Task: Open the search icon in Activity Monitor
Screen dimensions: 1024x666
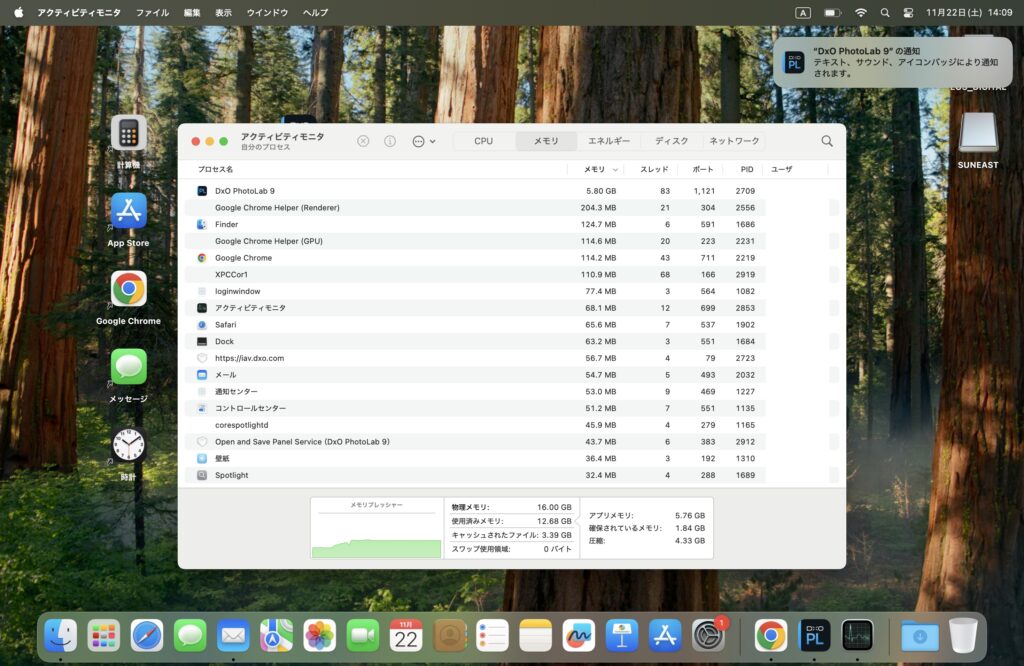Action: coord(827,142)
